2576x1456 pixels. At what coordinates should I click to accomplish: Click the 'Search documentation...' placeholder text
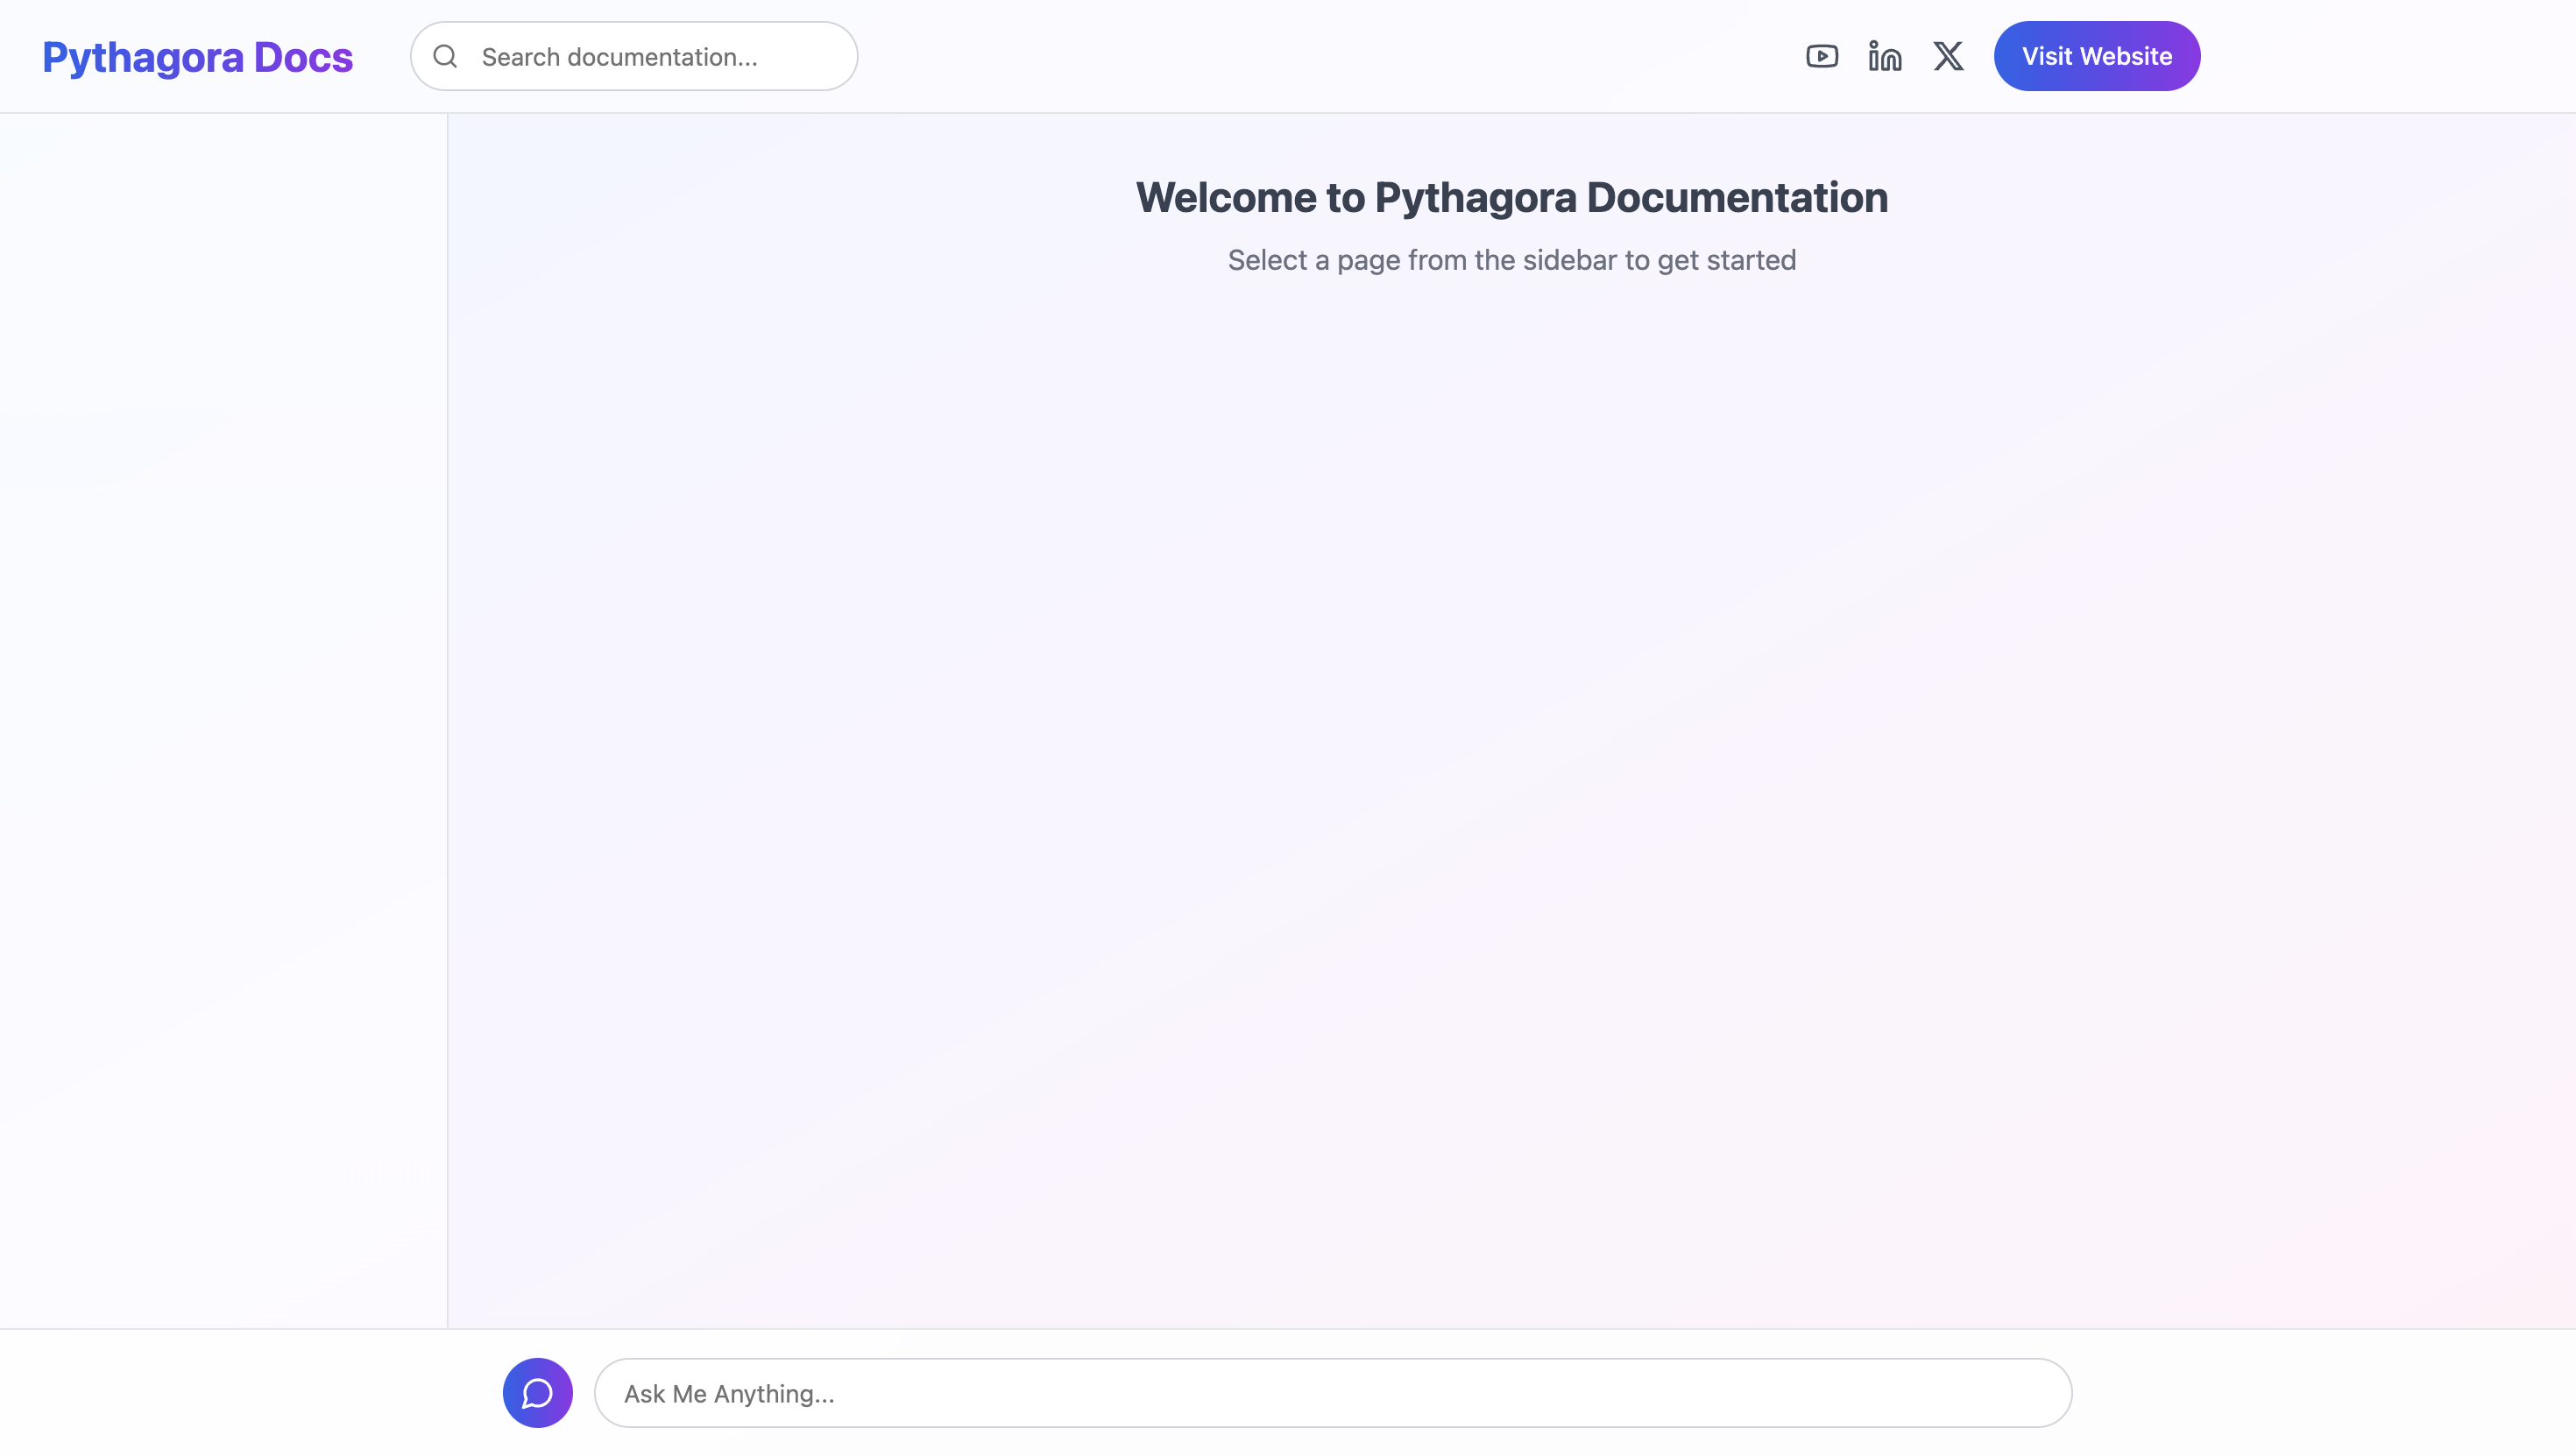619,57
